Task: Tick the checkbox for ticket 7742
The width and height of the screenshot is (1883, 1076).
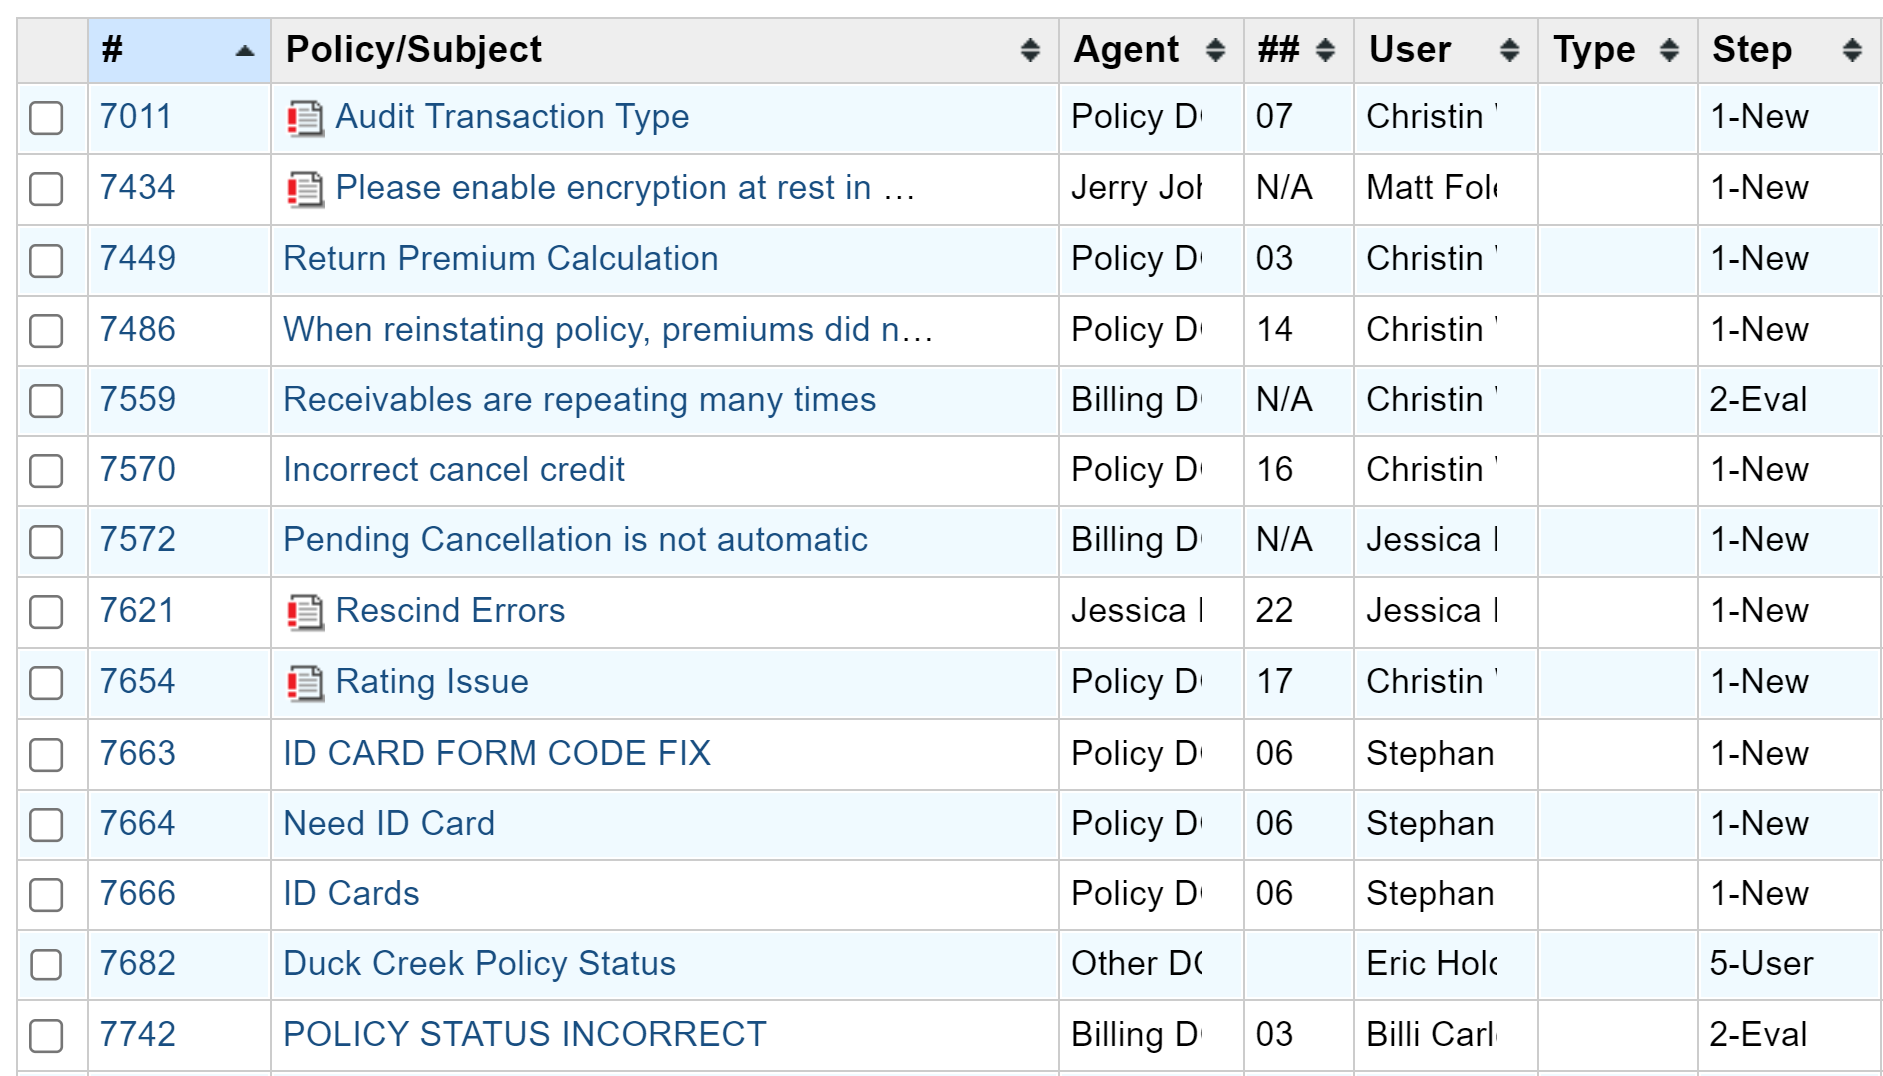Action: pyautogui.click(x=46, y=1036)
